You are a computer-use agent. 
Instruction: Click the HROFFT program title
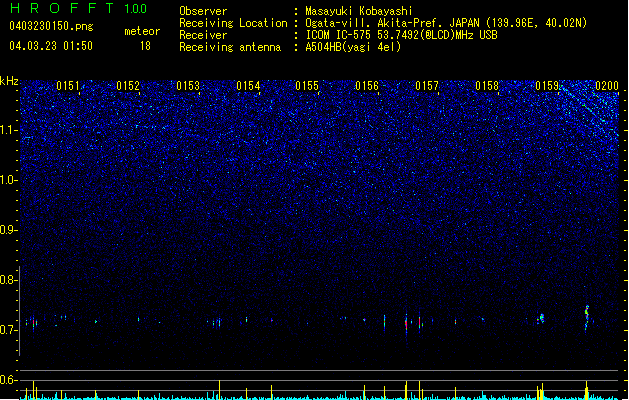coord(62,8)
